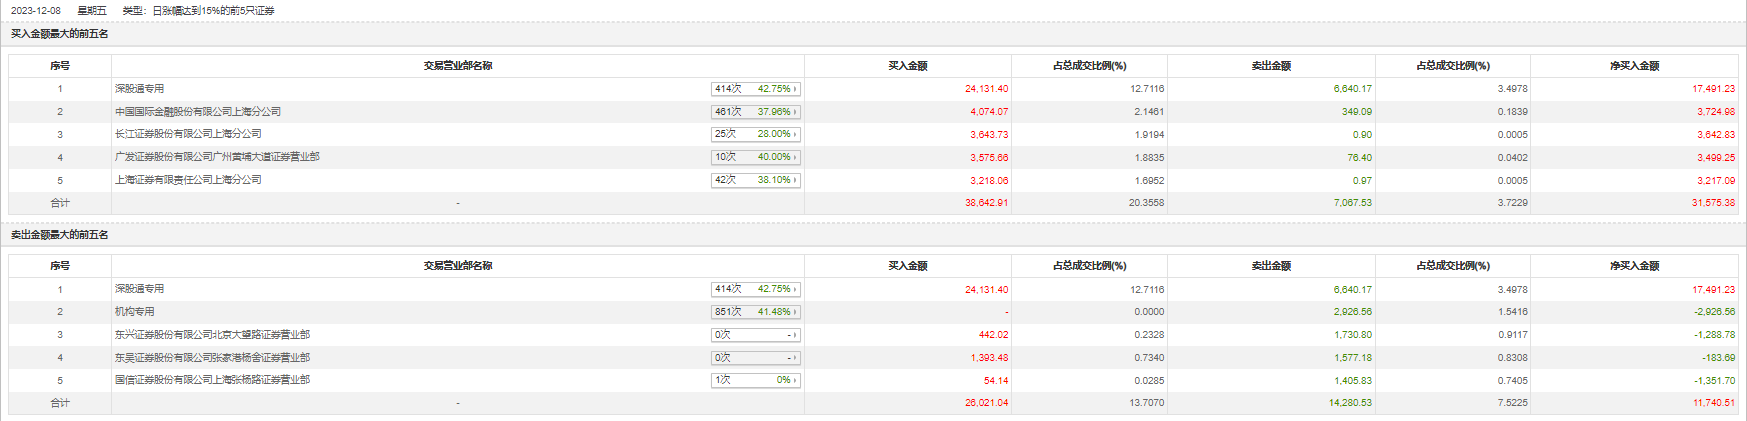Click the 机构专用 seat name
The width and height of the screenshot is (1747, 421).
(134, 312)
